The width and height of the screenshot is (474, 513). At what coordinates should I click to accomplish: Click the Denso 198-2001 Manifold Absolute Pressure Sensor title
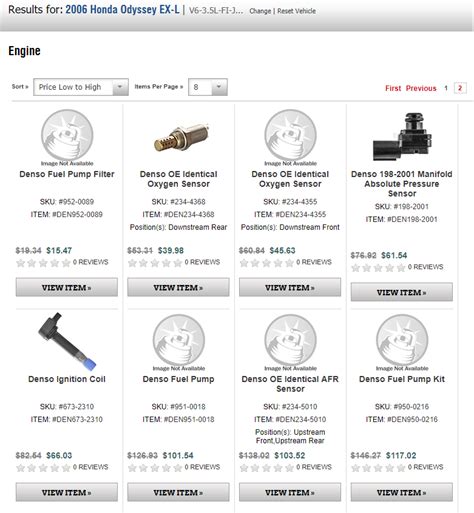click(402, 184)
